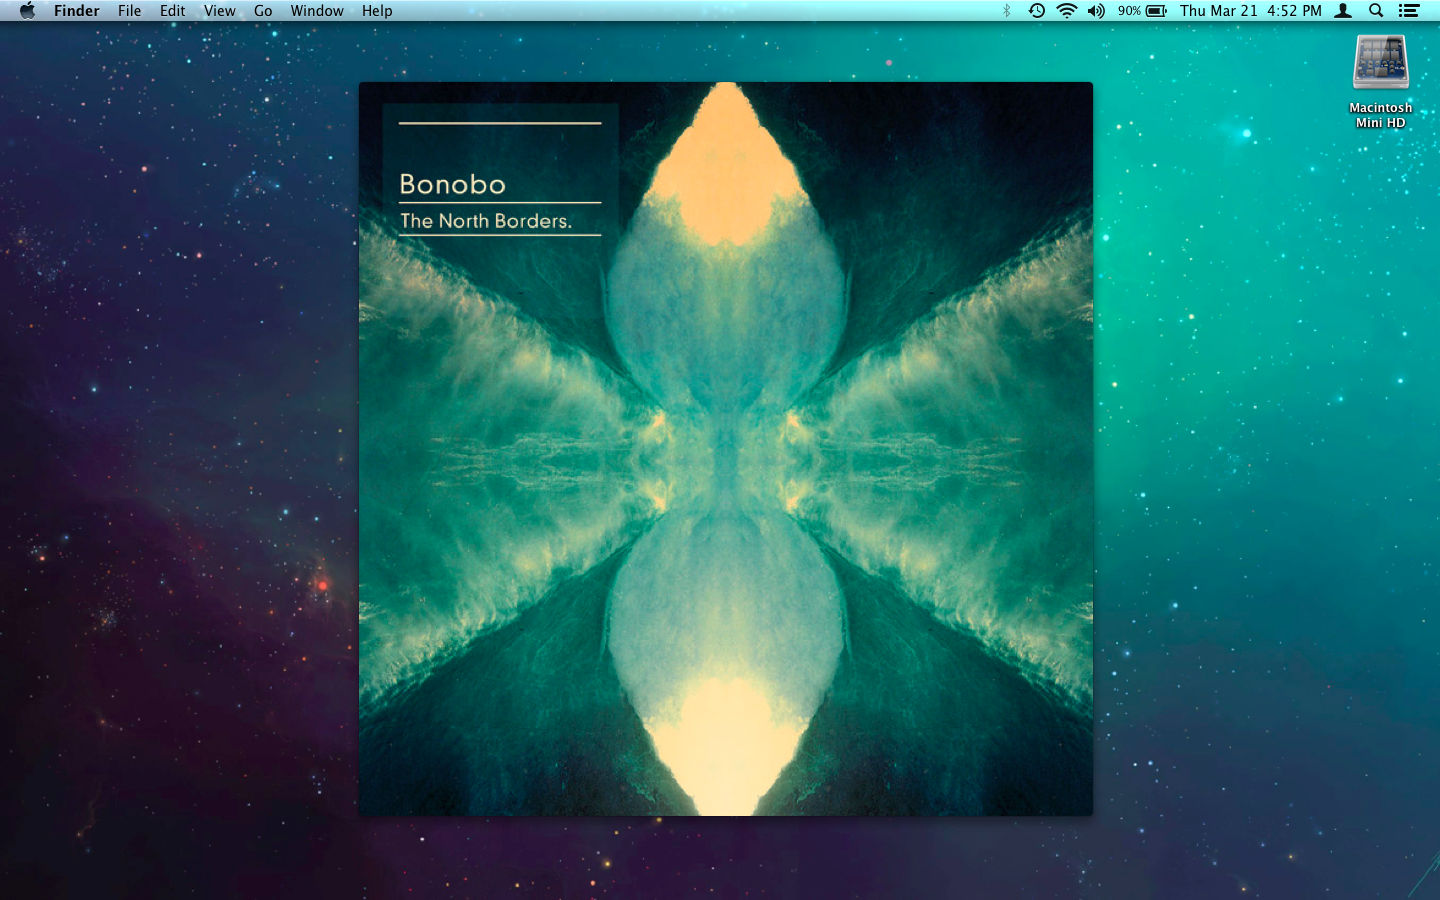Select the Macintosh Mini HD drive icon
The height and width of the screenshot is (900, 1440).
1381,63
